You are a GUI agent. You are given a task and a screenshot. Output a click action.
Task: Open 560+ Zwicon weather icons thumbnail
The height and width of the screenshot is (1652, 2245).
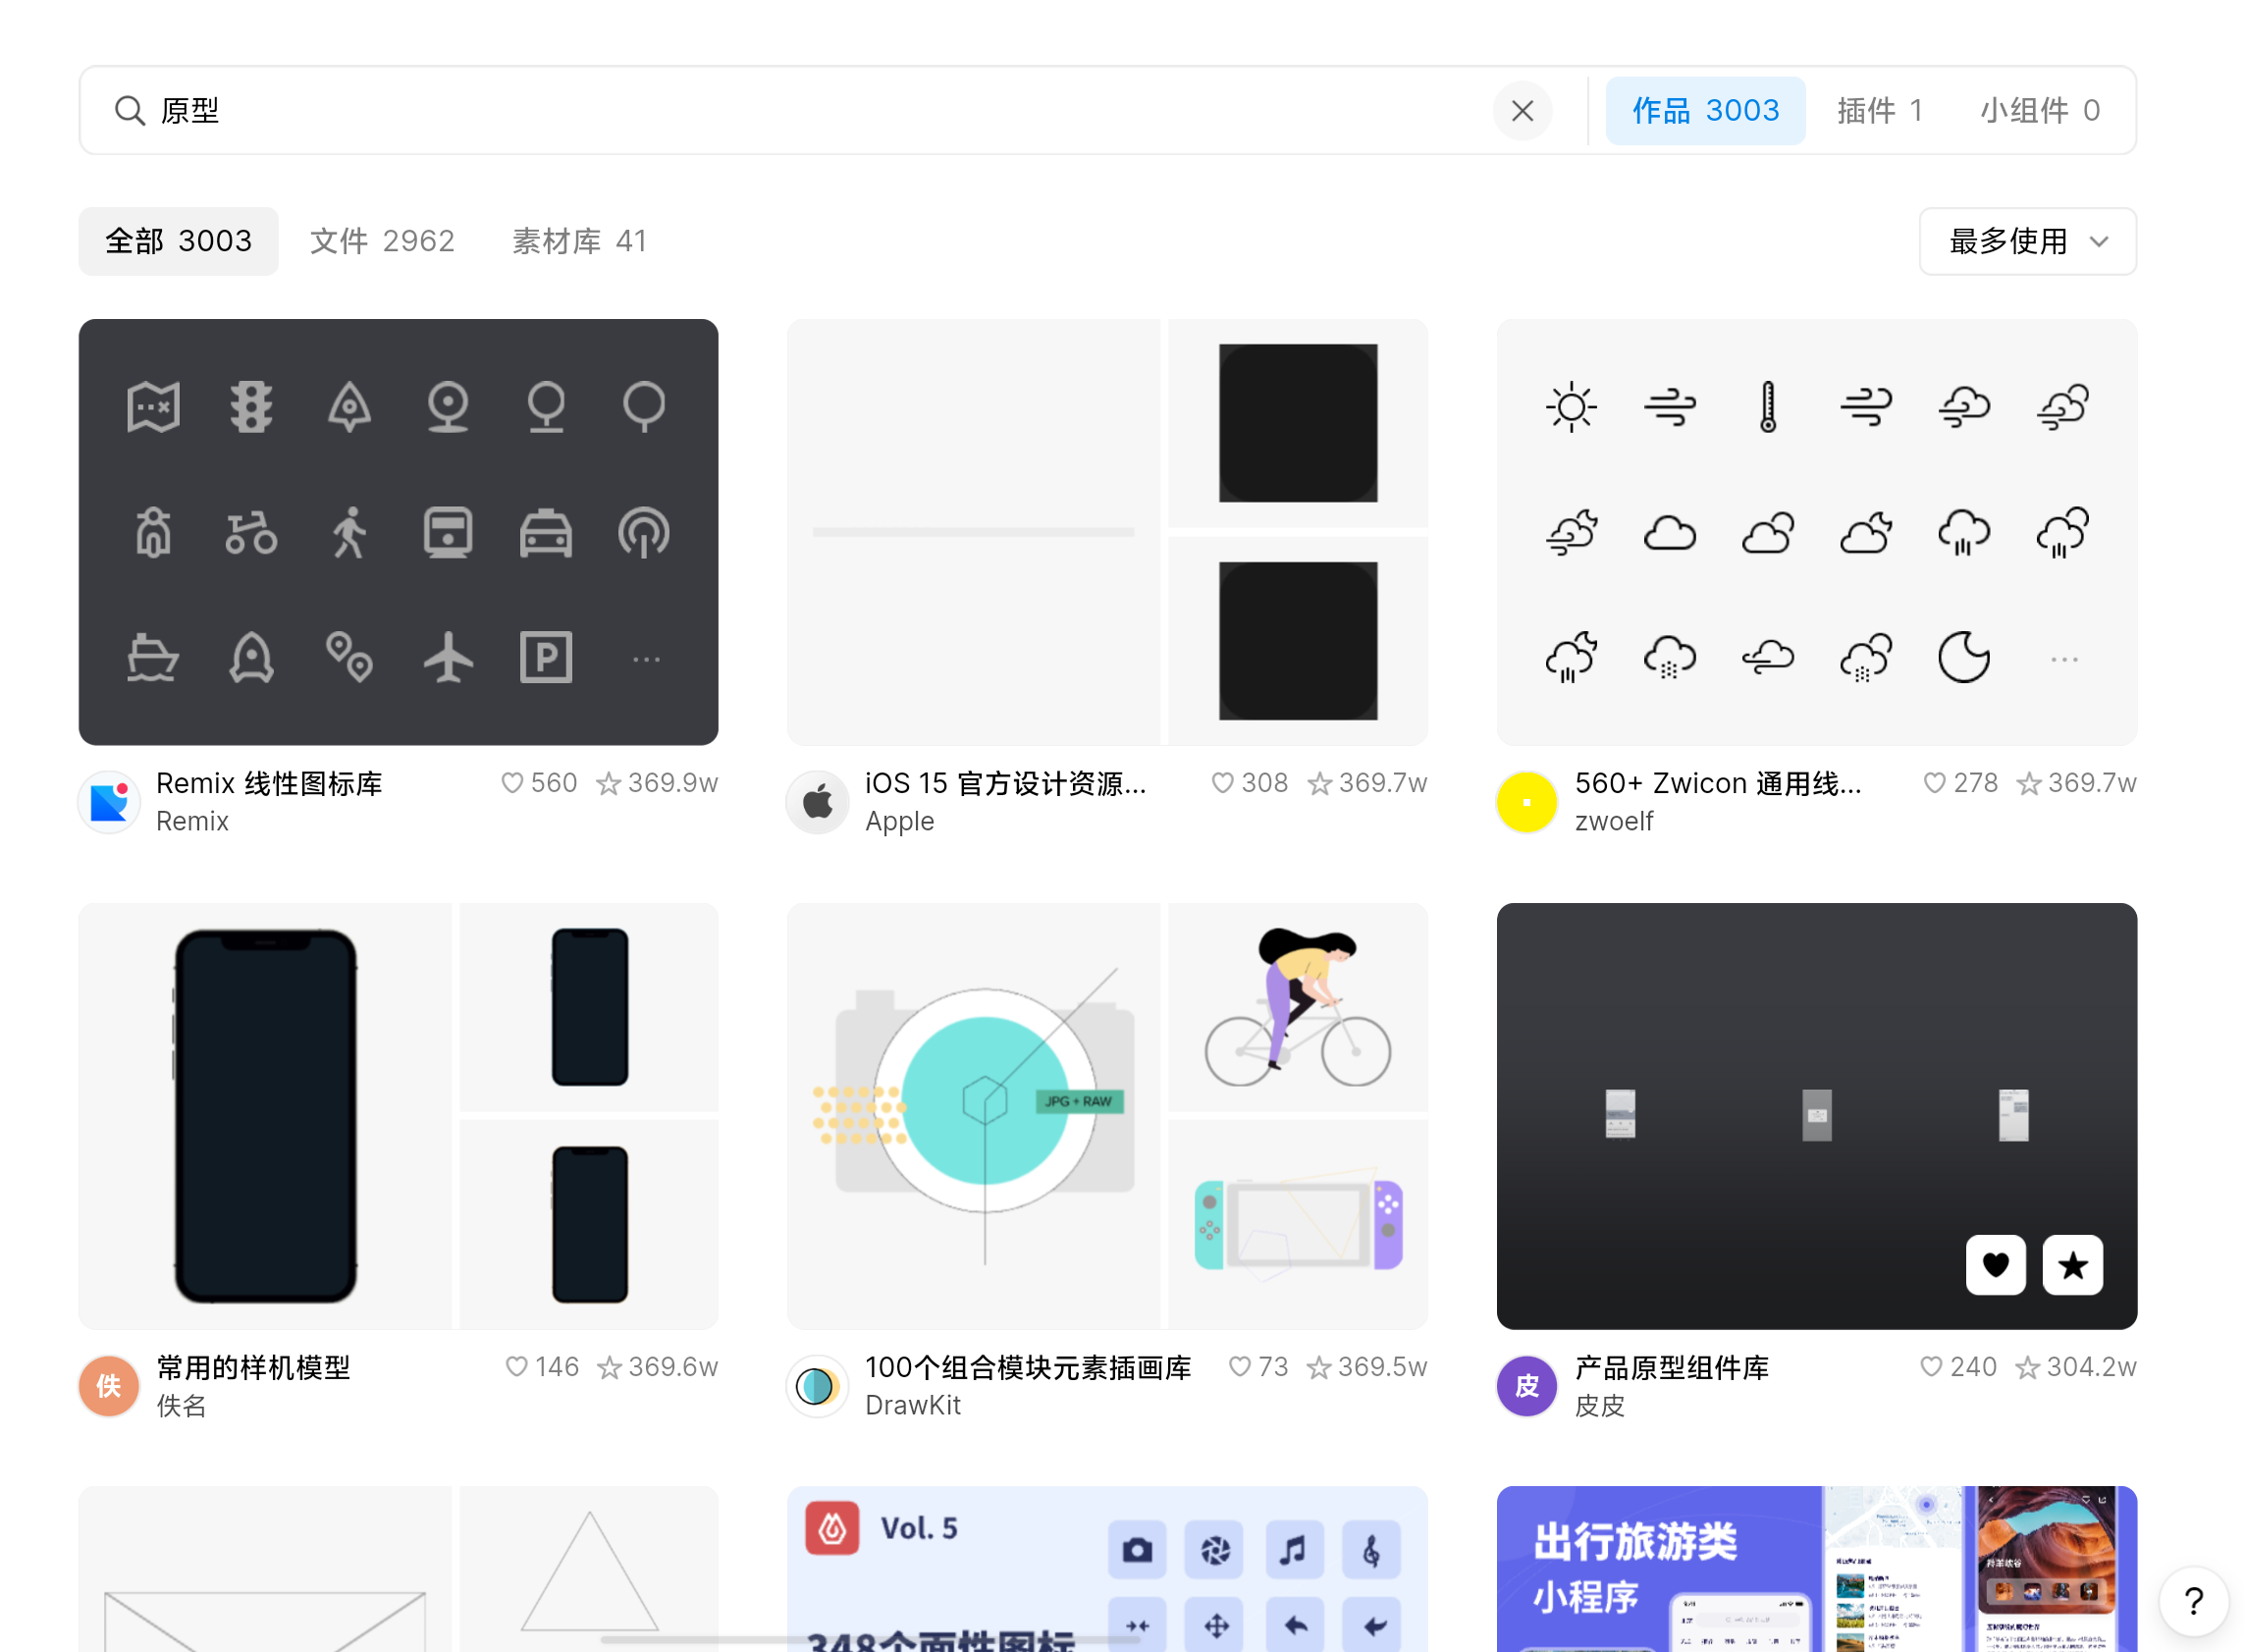(x=1816, y=532)
